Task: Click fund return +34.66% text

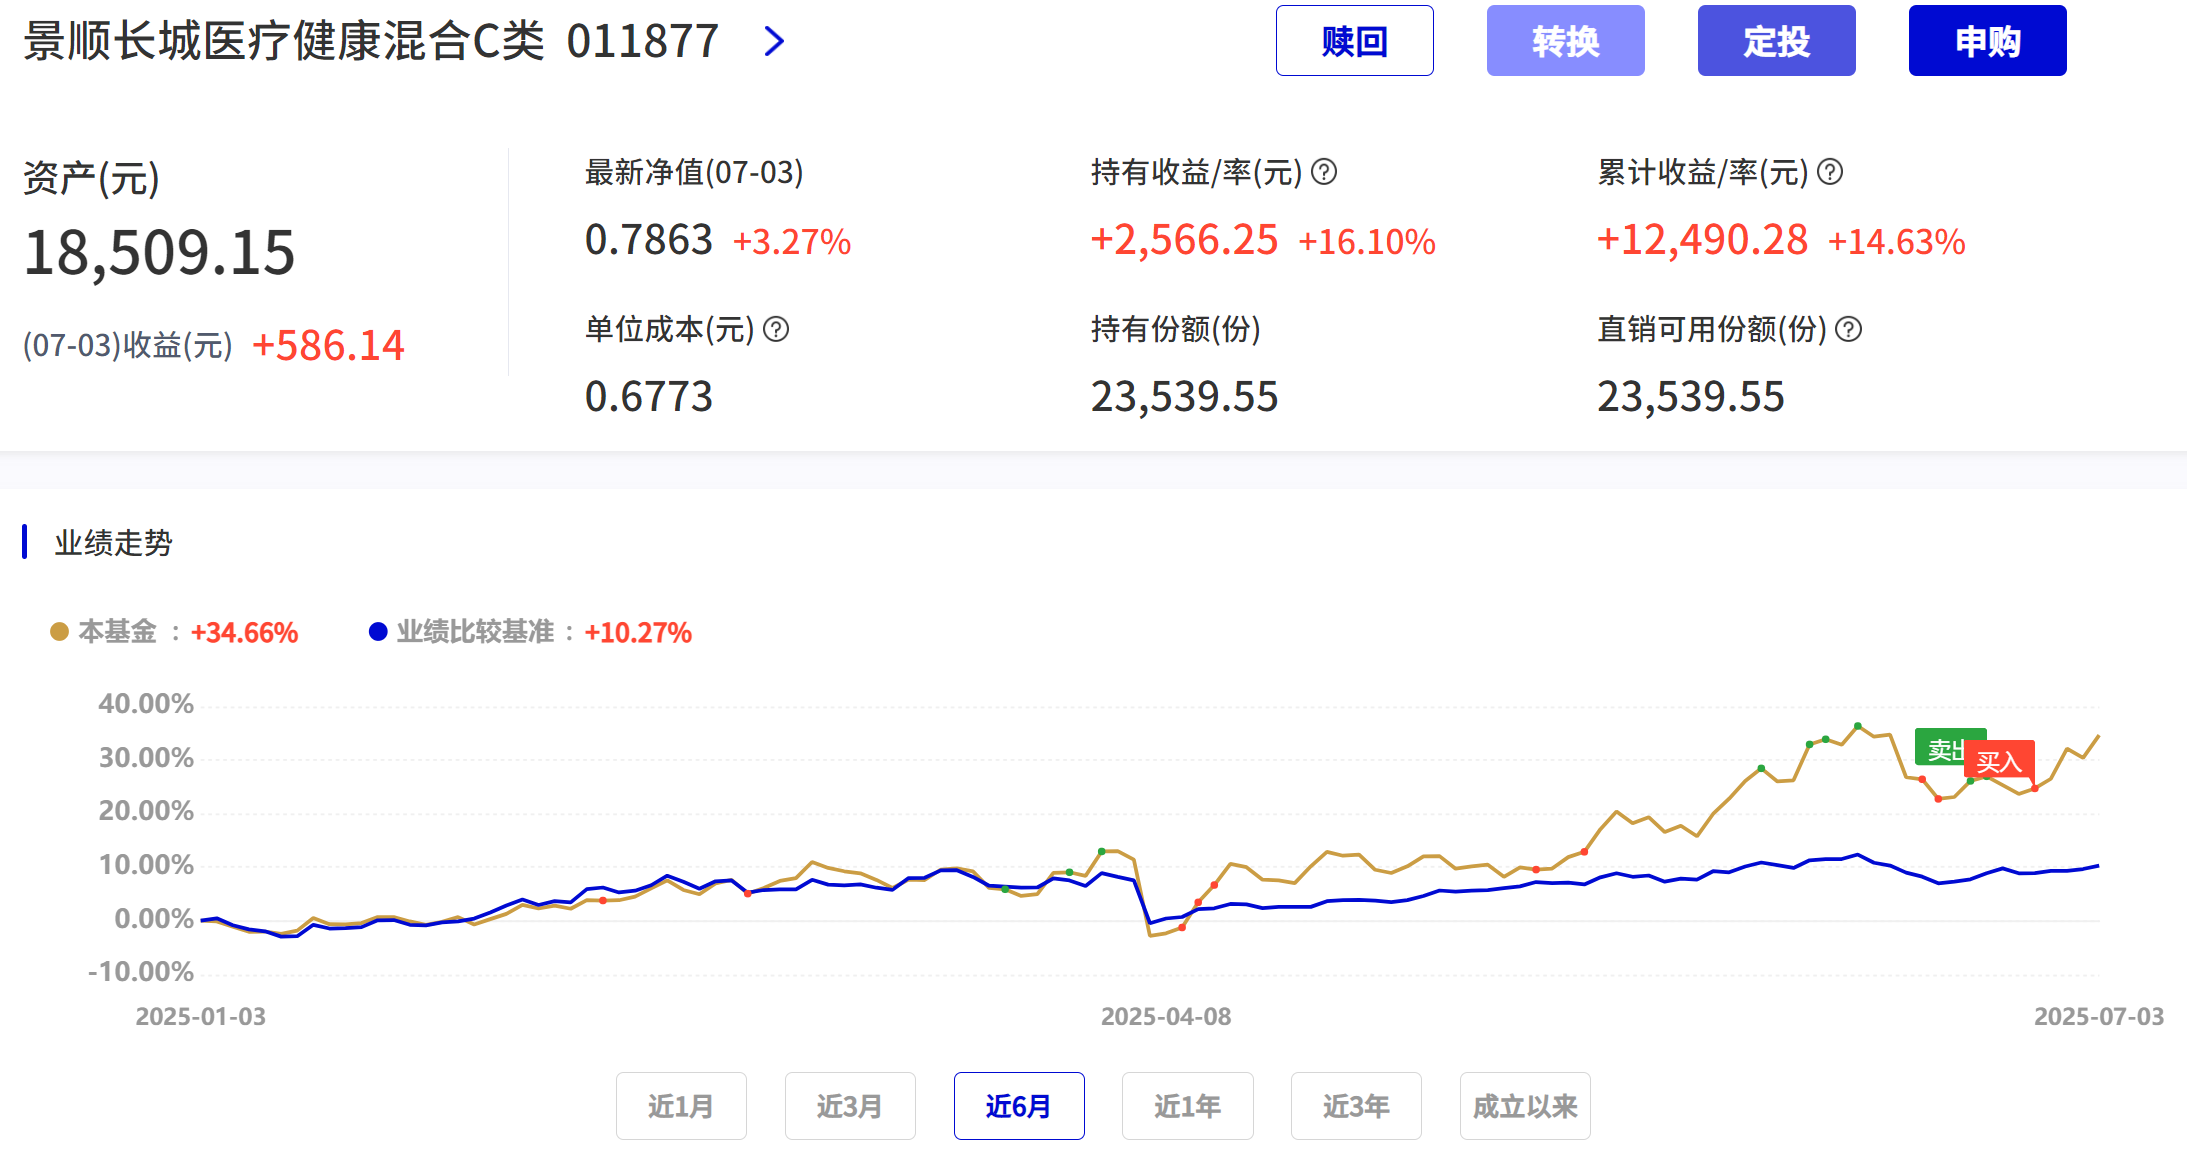Action: tap(244, 632)
